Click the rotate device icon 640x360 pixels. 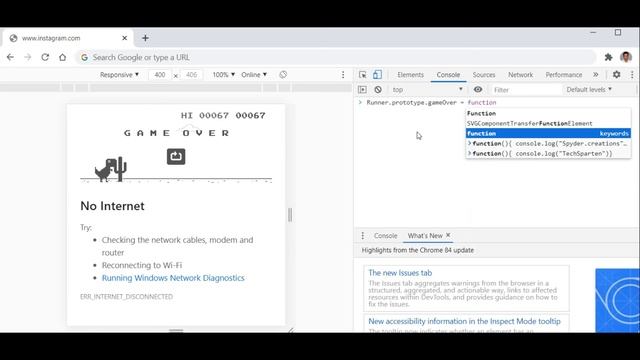point(283,75)
